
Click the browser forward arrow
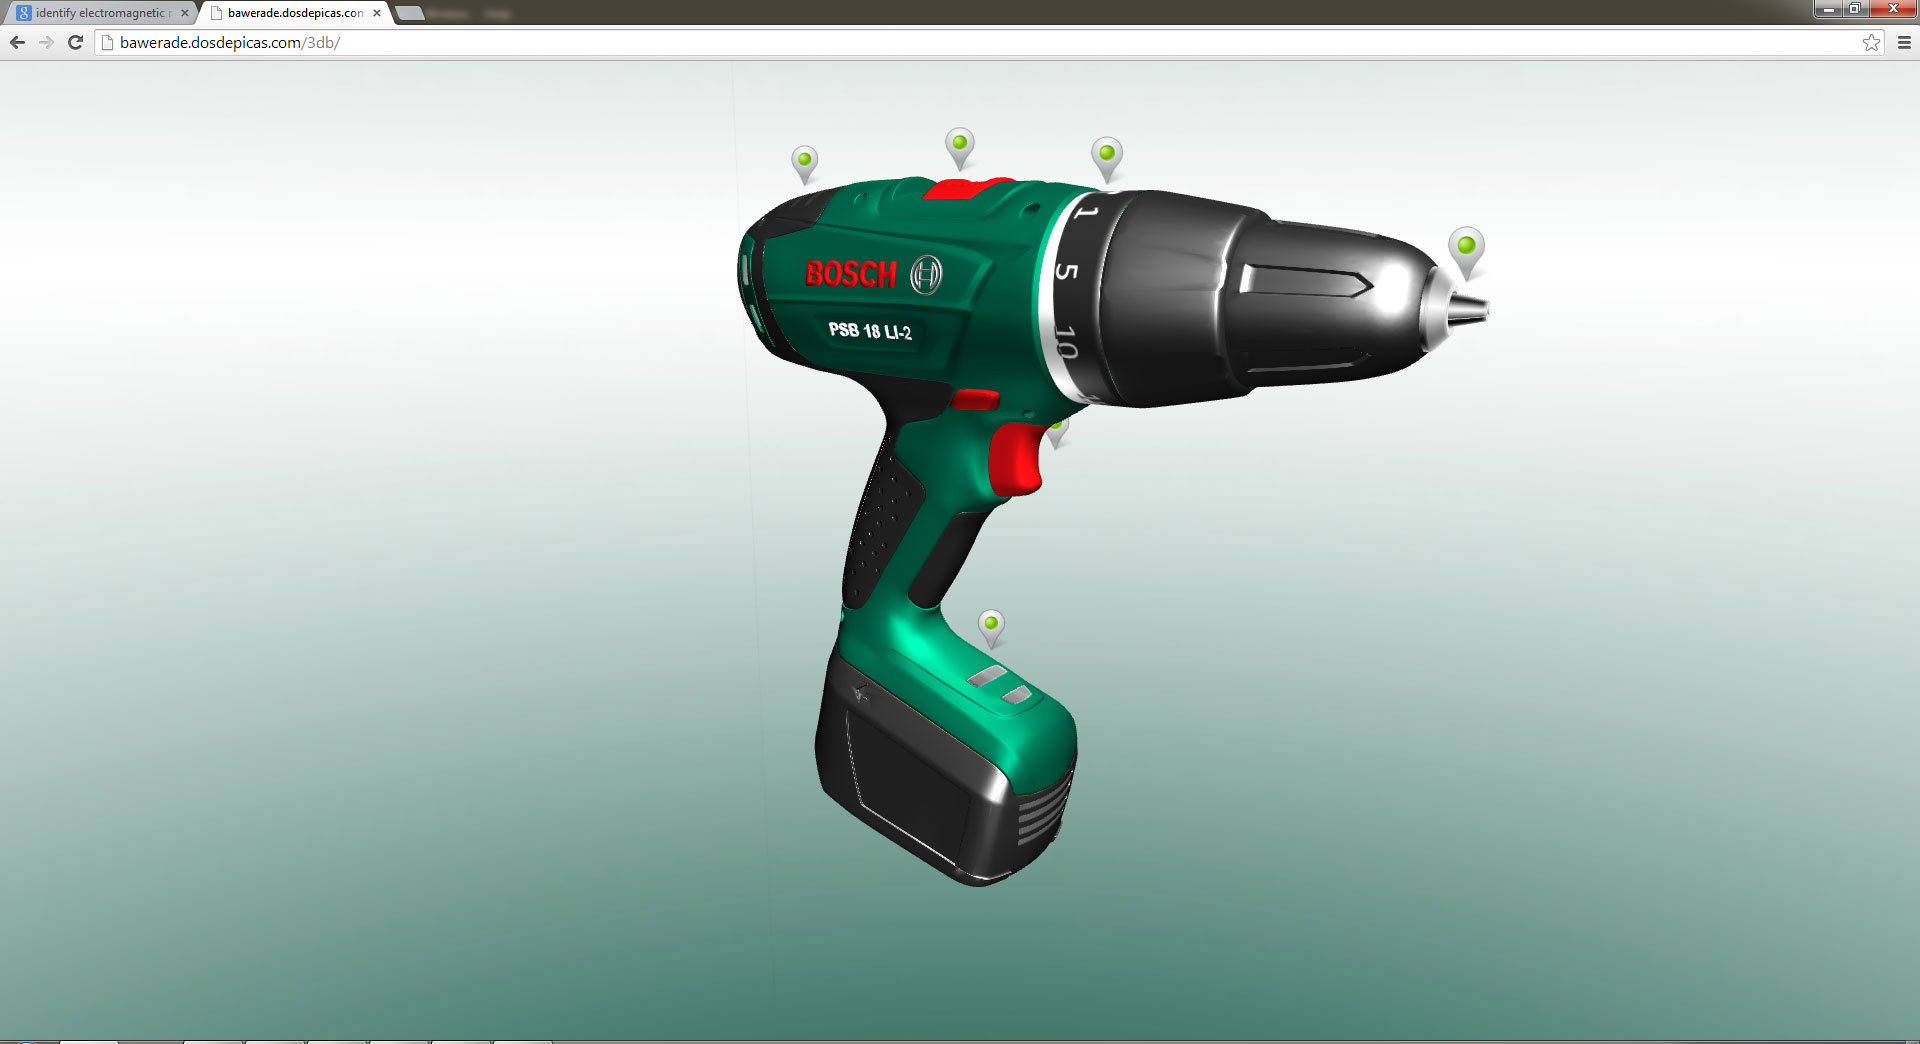46,42
